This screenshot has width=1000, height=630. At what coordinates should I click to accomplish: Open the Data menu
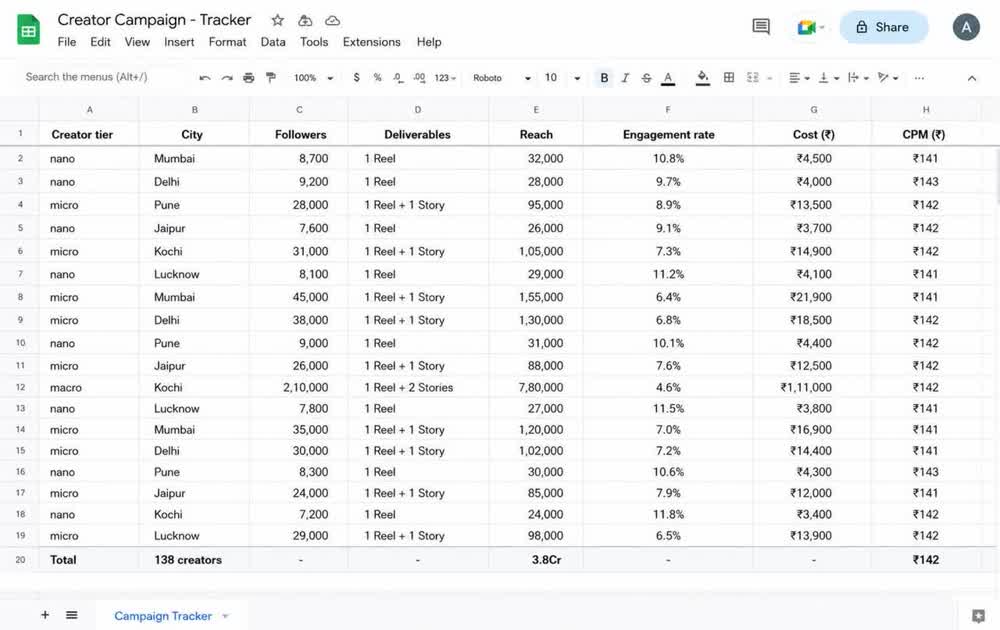coord(273,42)
